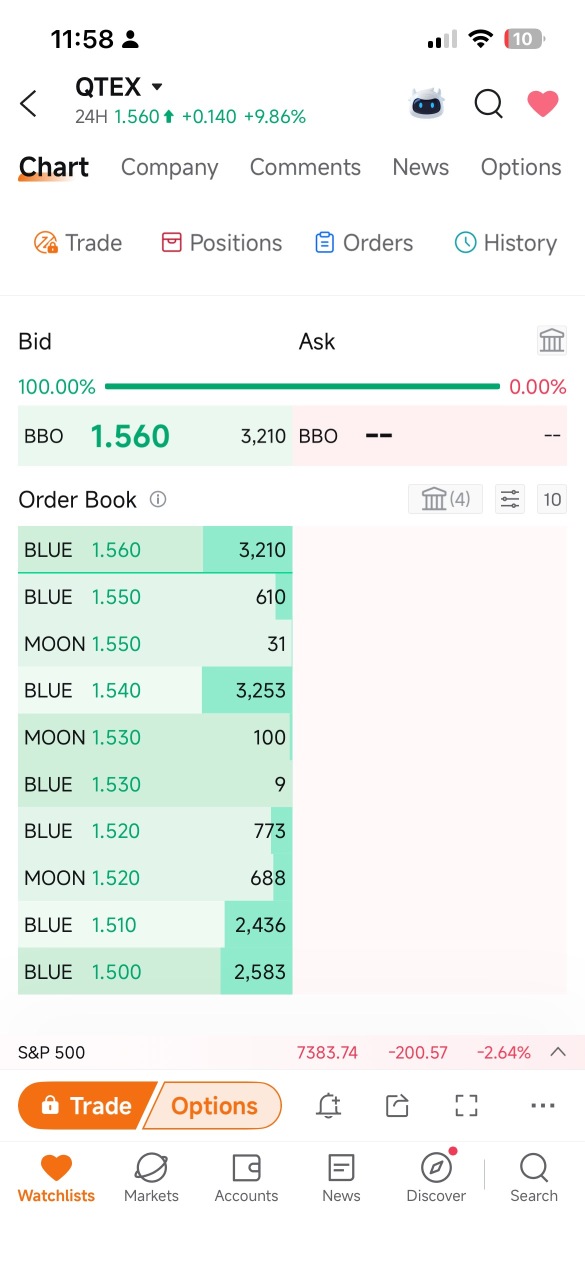Viewport: 585px width, 1266px height.
Task: Tap the bid/ask ratio progress bar
Action: (x=302, y=386)
